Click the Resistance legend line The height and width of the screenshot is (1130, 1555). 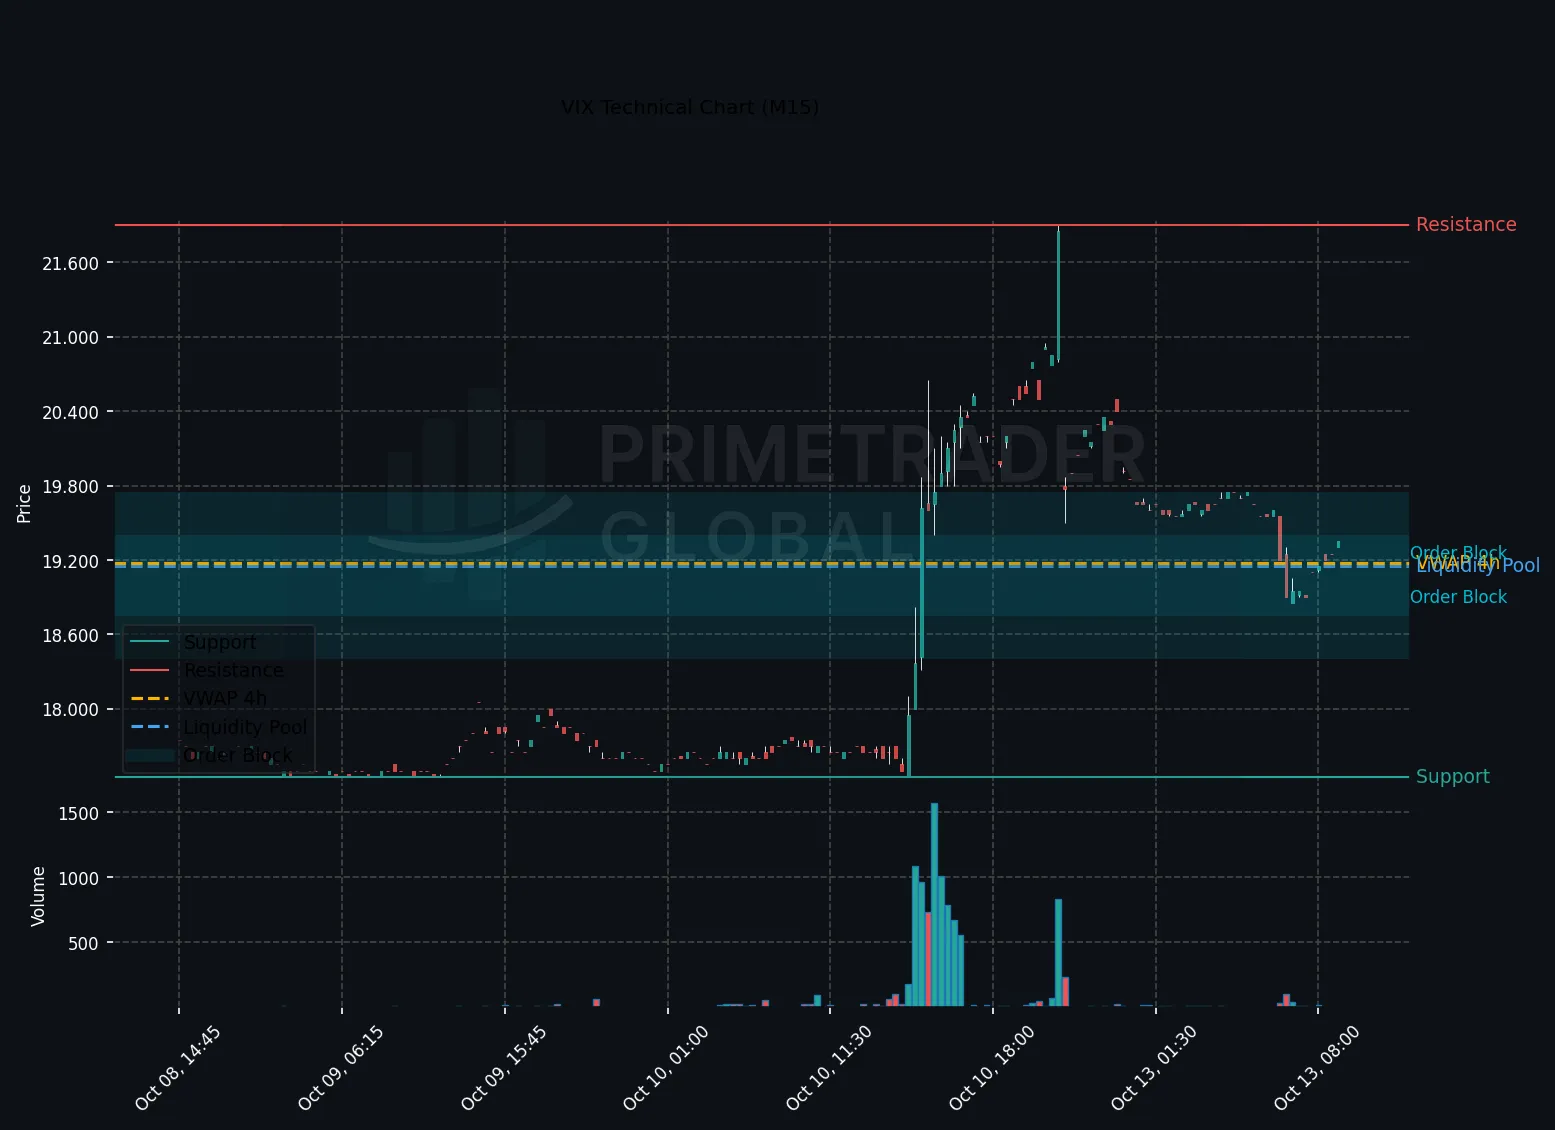click(150, 670)
